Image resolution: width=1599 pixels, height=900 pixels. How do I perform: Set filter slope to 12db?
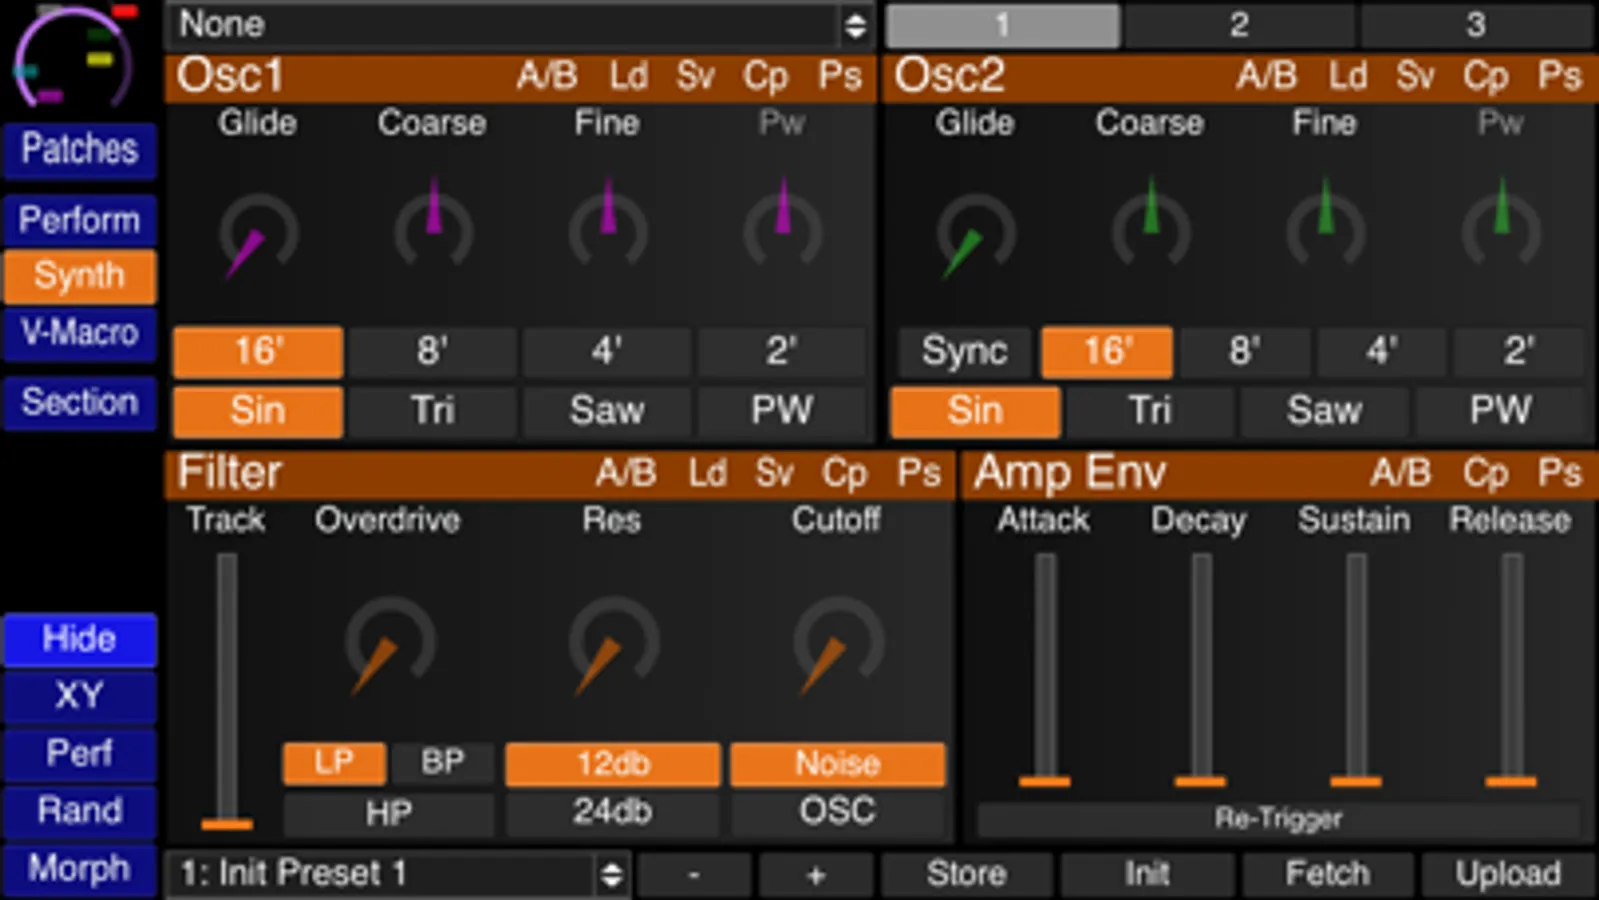point(612,764)
